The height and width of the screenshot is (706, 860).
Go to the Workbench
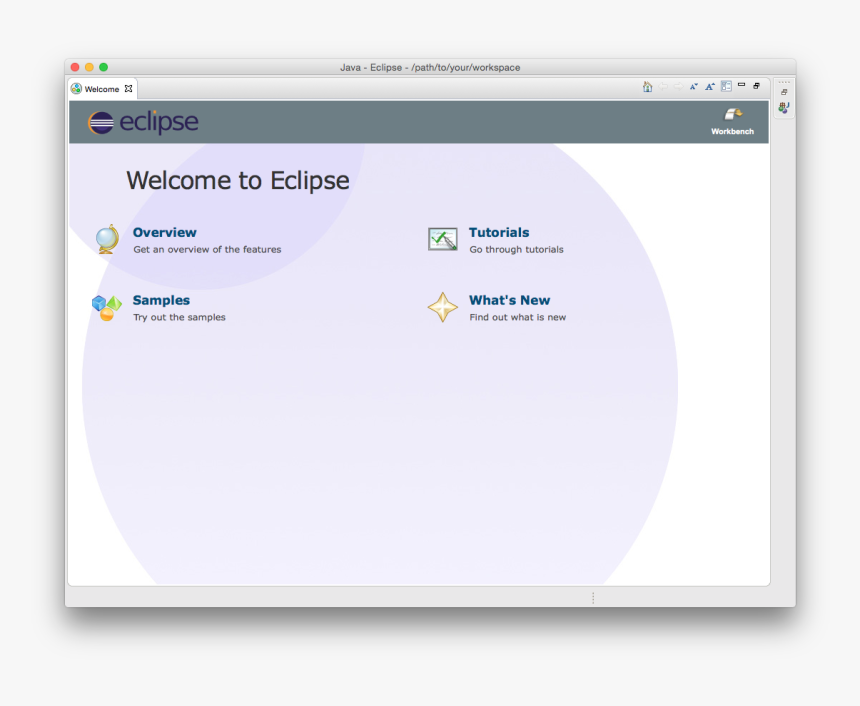click(732, 121)
